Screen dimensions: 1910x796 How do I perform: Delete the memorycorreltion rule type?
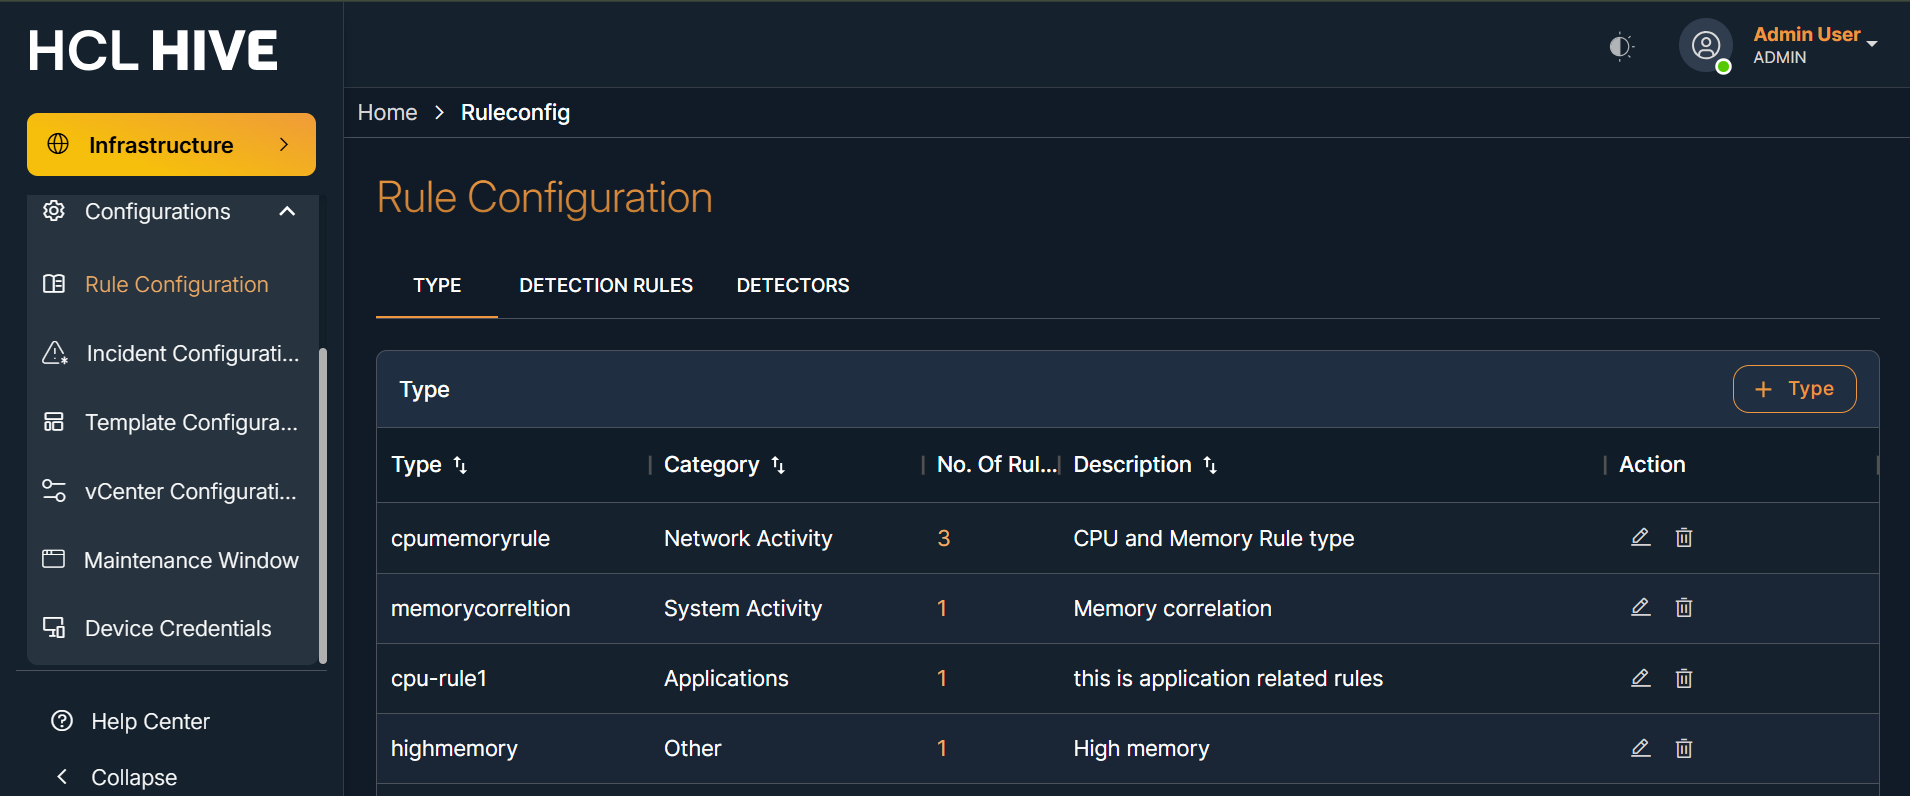pyautogui.click(x=1684, y=608)
